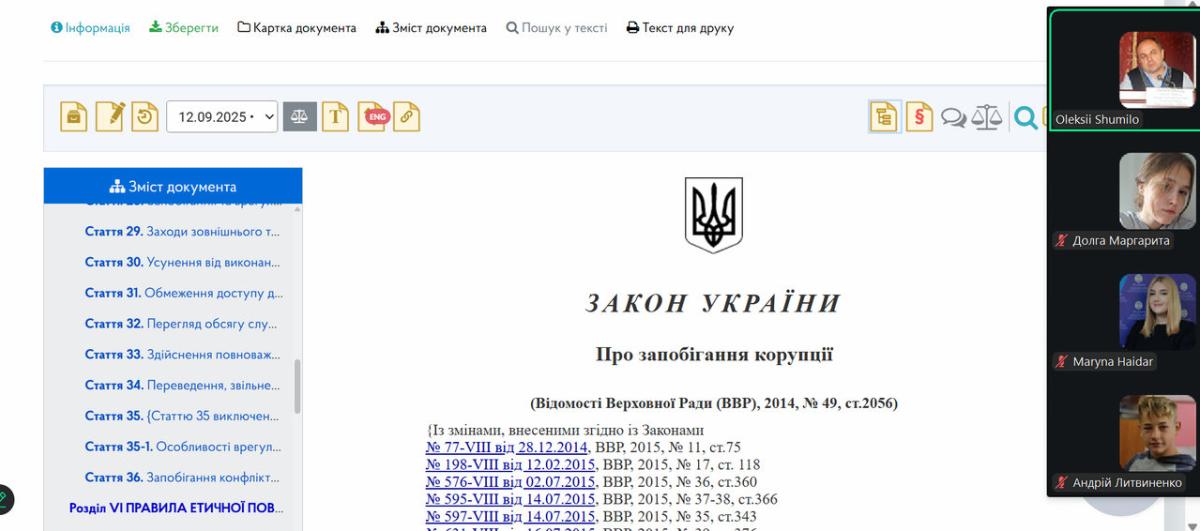1200x531 pixels.
Task: Click Пошук у тексті search option
Action: [556, 28]
